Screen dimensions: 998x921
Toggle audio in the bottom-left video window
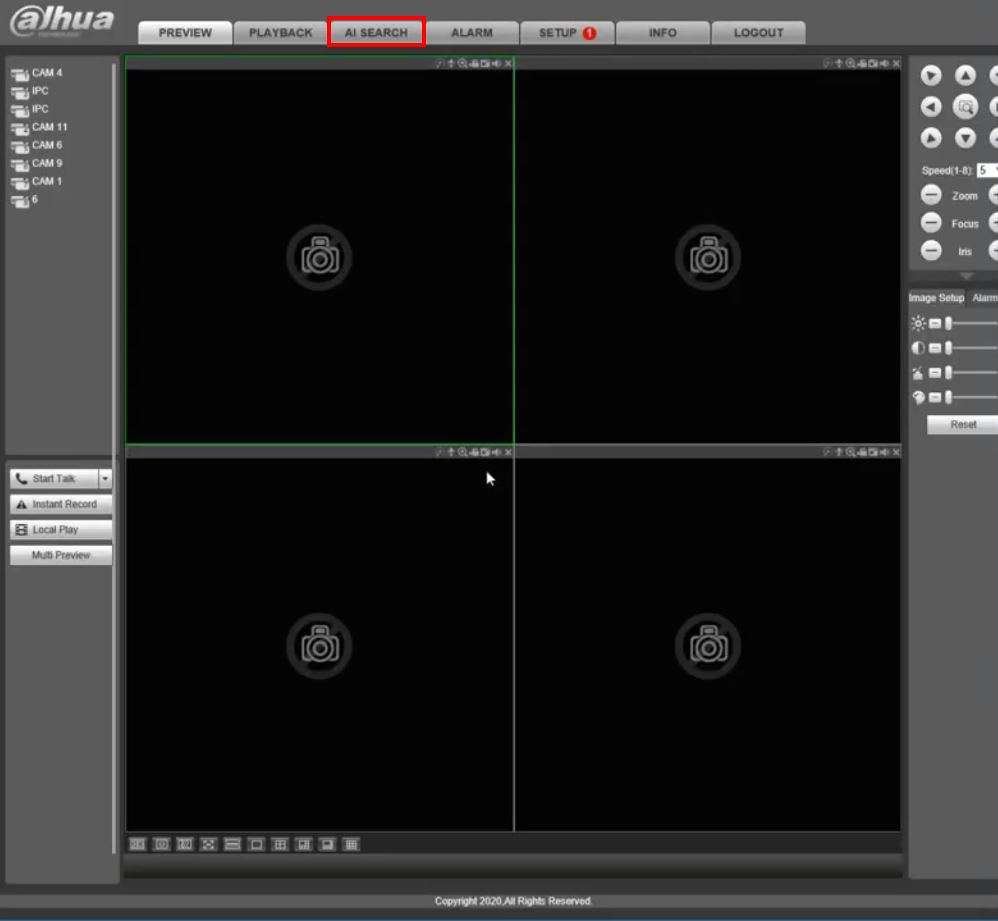[x=496, y=453]
